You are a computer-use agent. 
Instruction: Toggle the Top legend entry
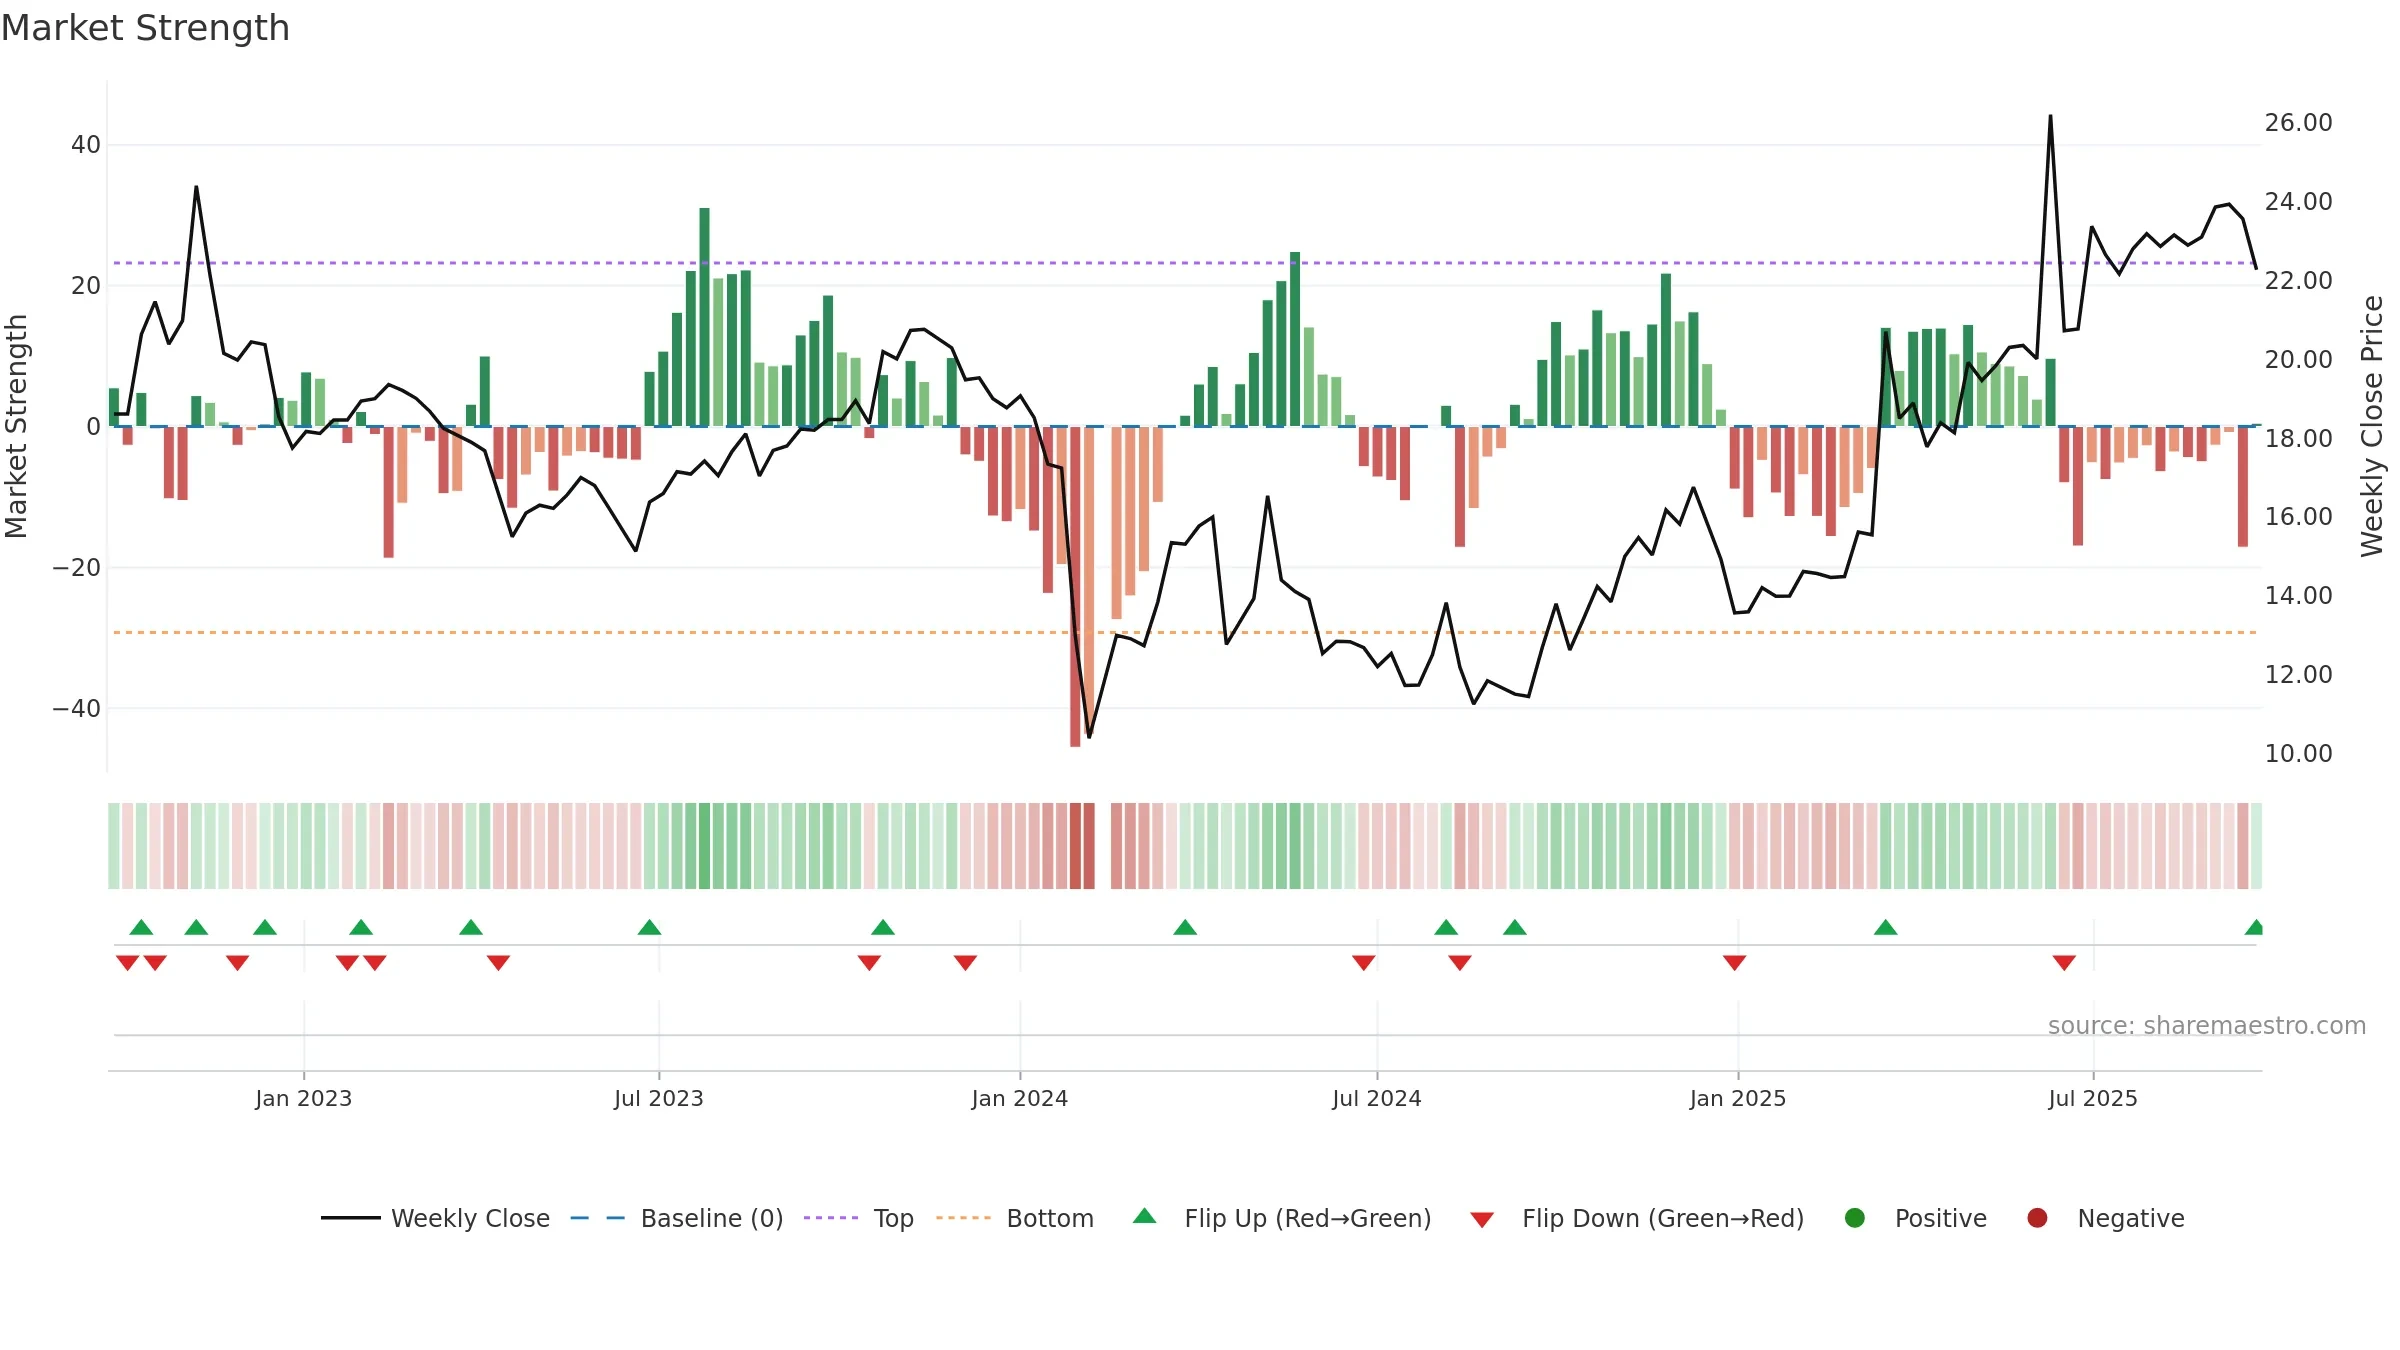pos(859,1218)
